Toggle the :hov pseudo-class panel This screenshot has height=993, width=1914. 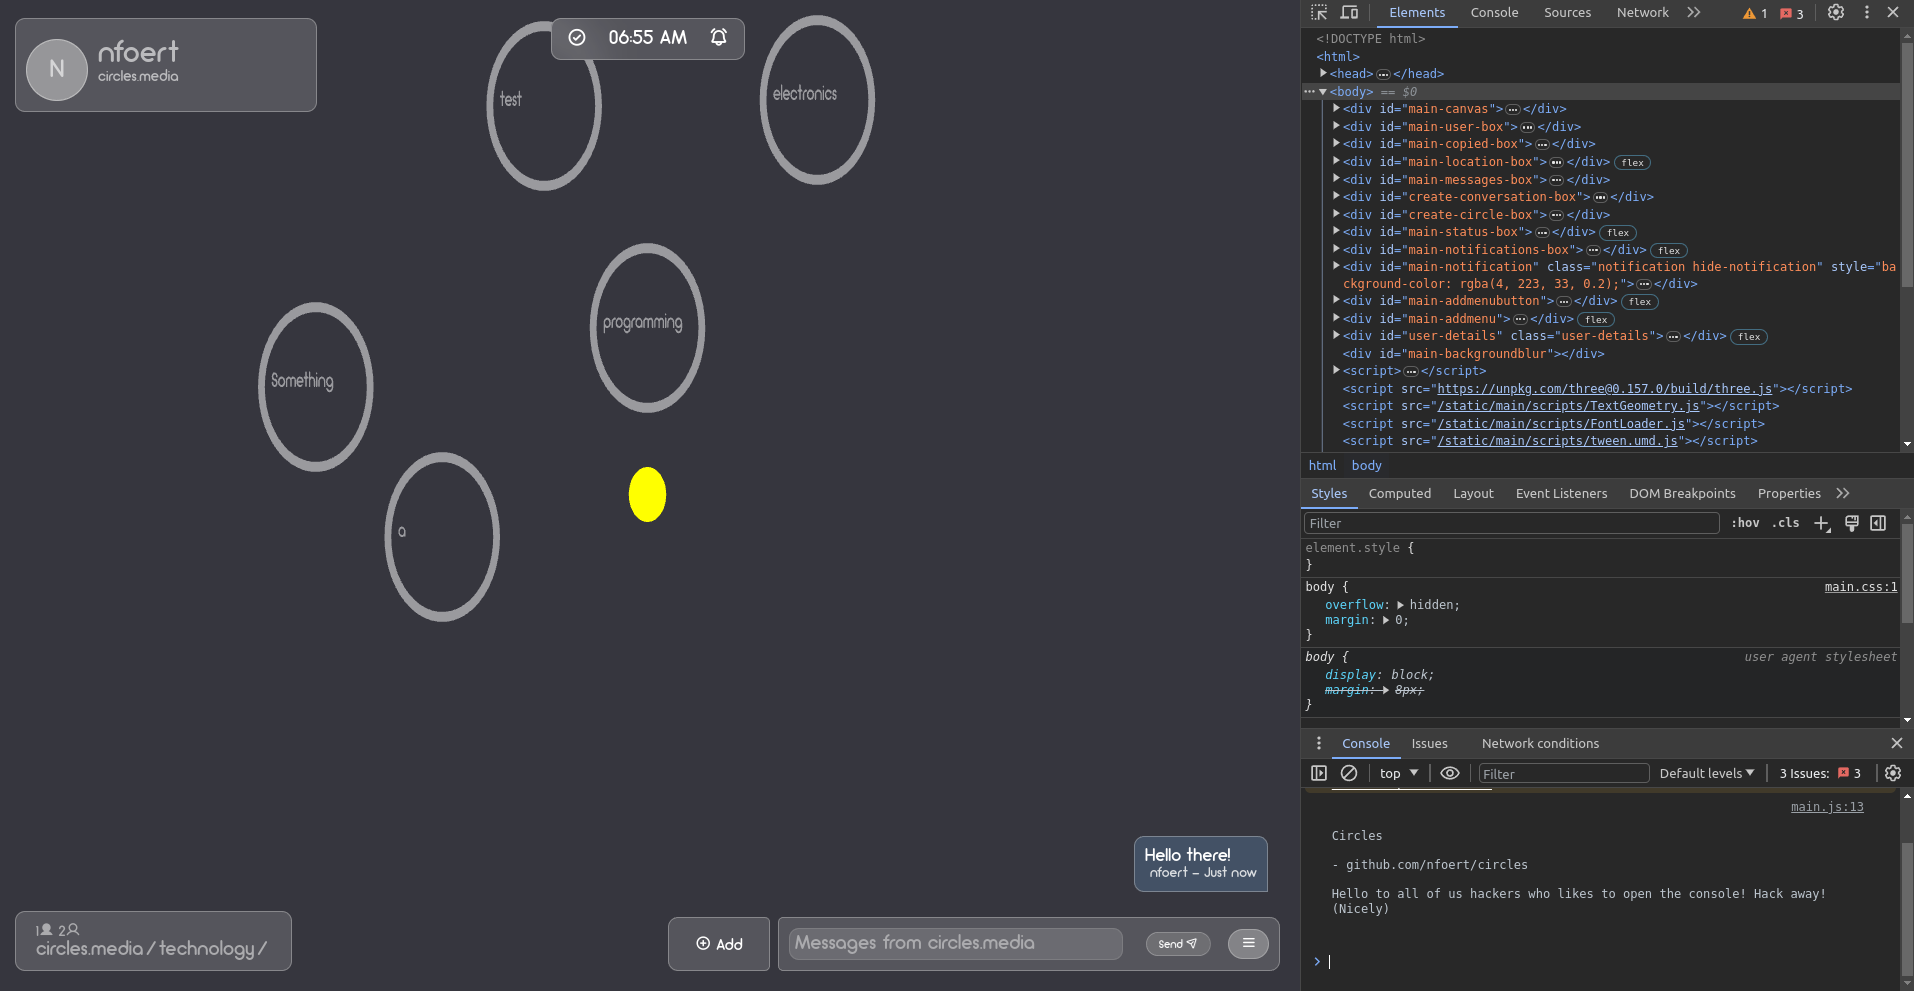tap(1744, 523)
